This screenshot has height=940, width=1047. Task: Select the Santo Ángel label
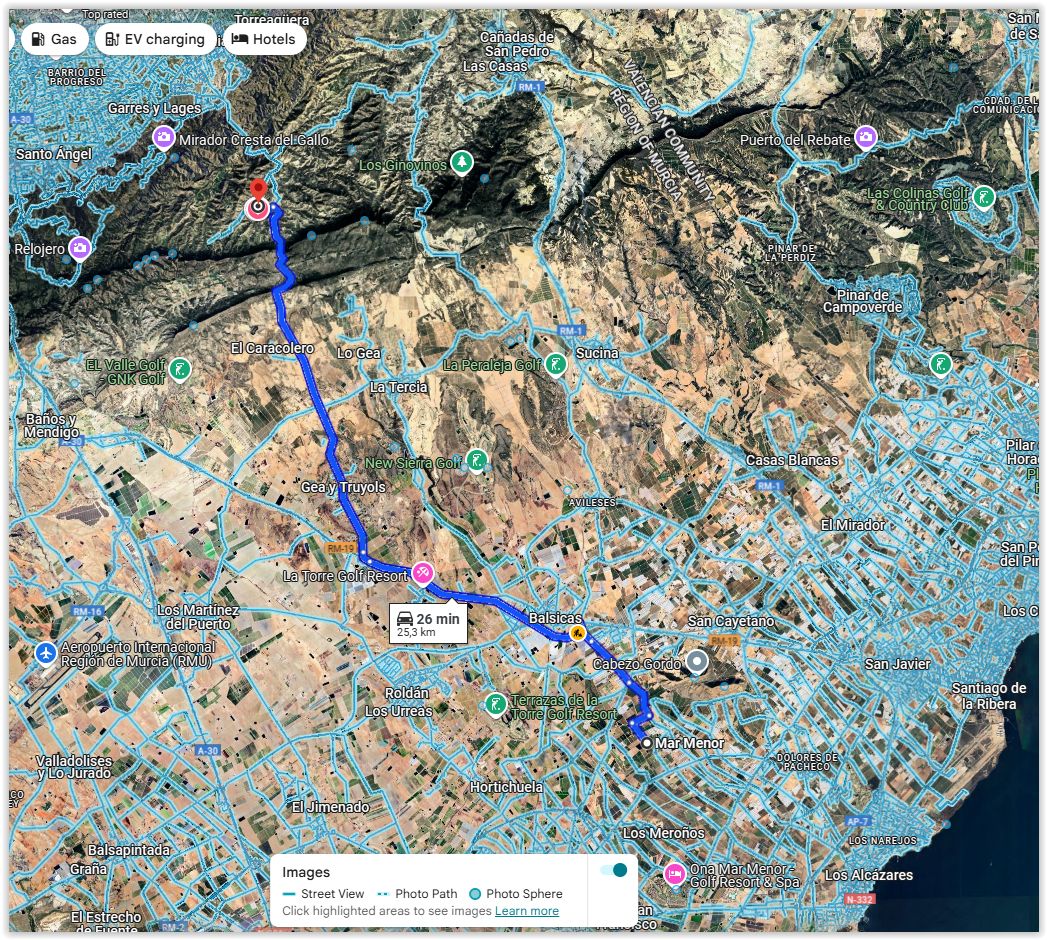[54, 154]
